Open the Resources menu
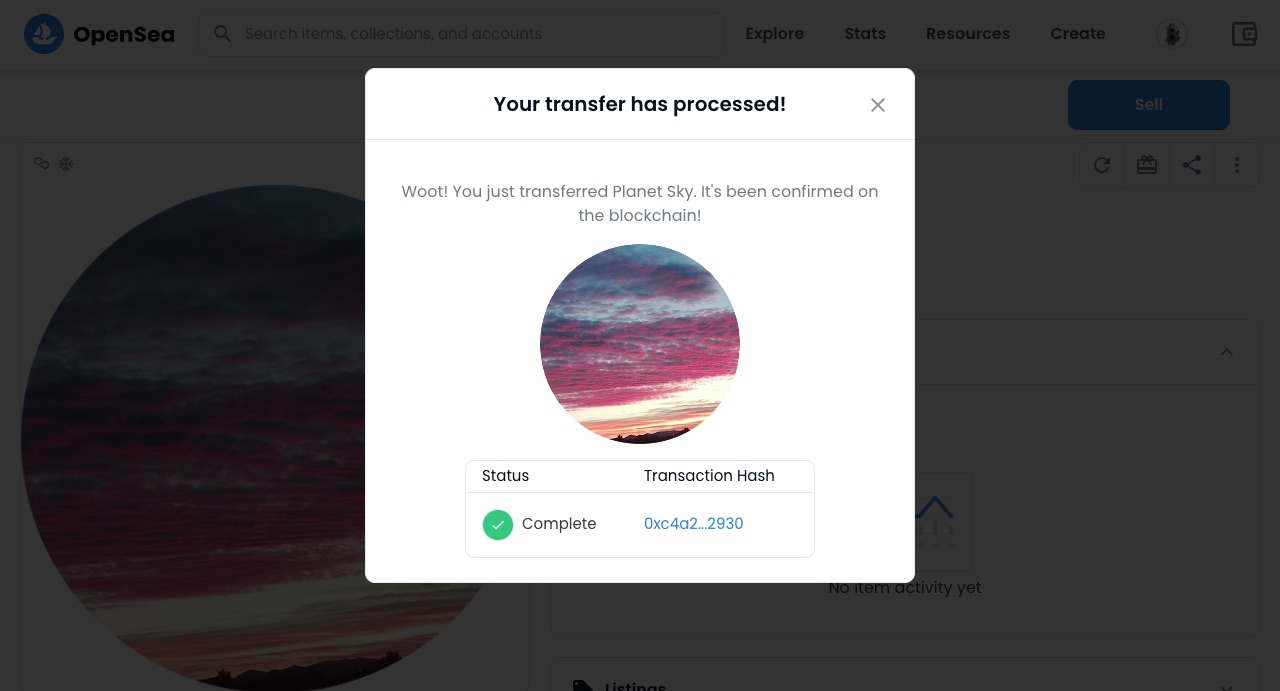Image resolution: width=1280 pixels, height=691 pixels. click(968, 34)
